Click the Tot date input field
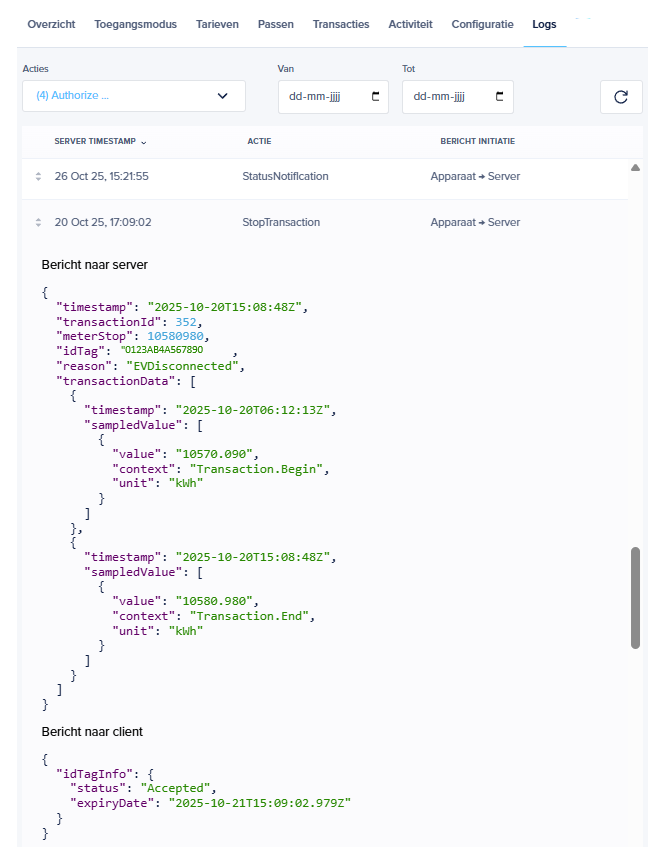 449,97
